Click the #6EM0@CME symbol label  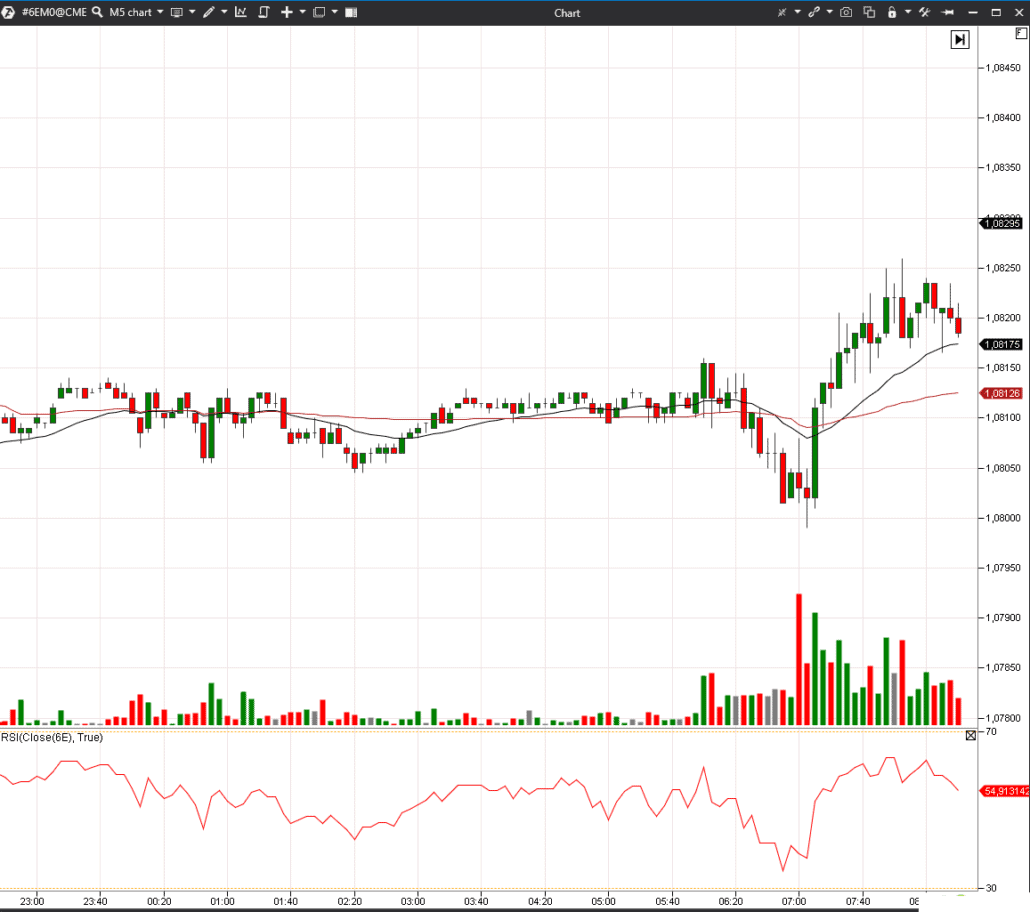coord(55,13)
